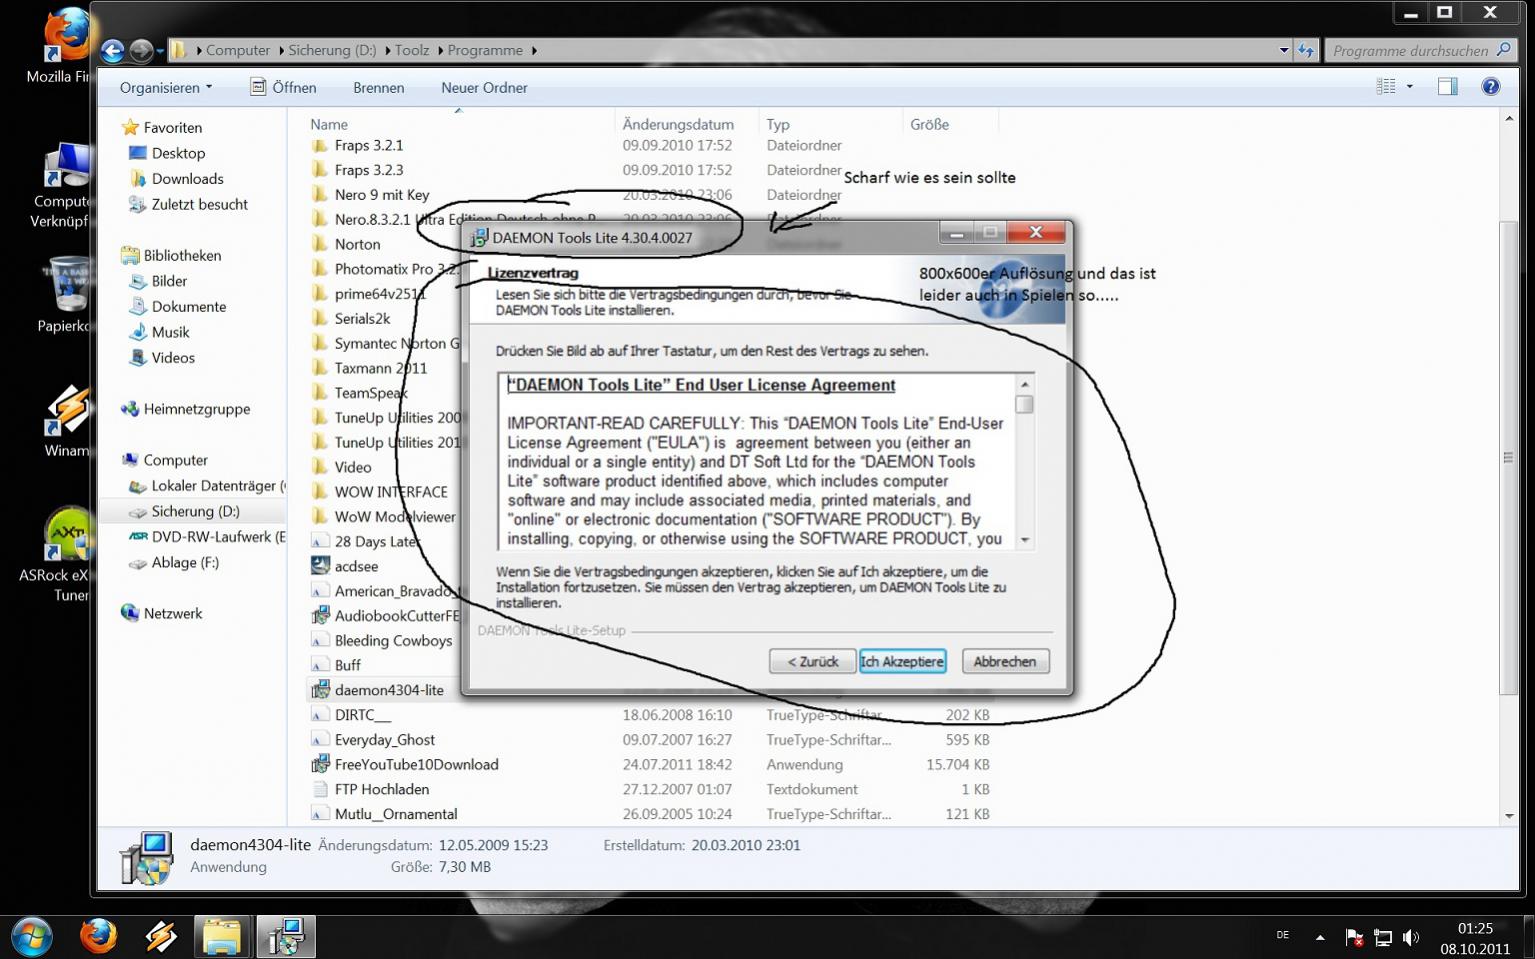Select Ablage (F:) in the navigation pane
The height and width of the screenshot is (959, 1535).
[x=185, y=563]
